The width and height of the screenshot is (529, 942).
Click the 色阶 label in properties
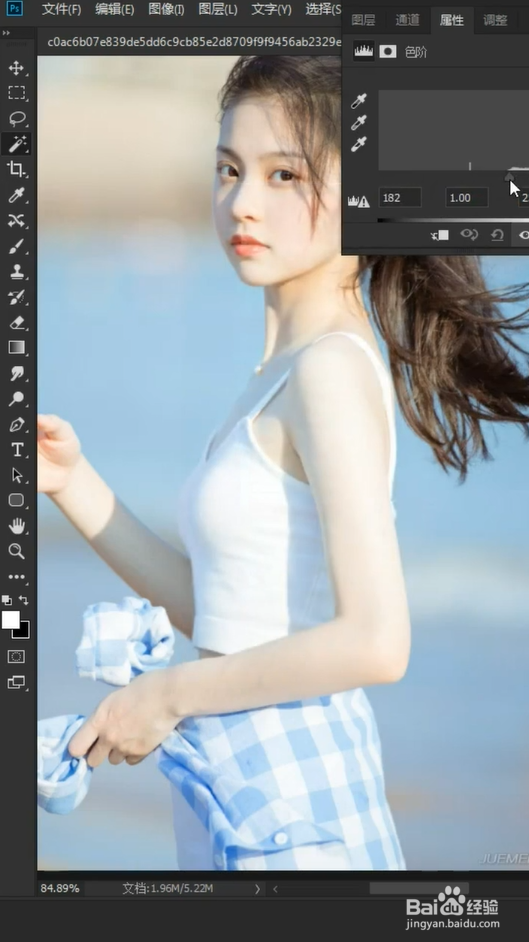point(416,52)
